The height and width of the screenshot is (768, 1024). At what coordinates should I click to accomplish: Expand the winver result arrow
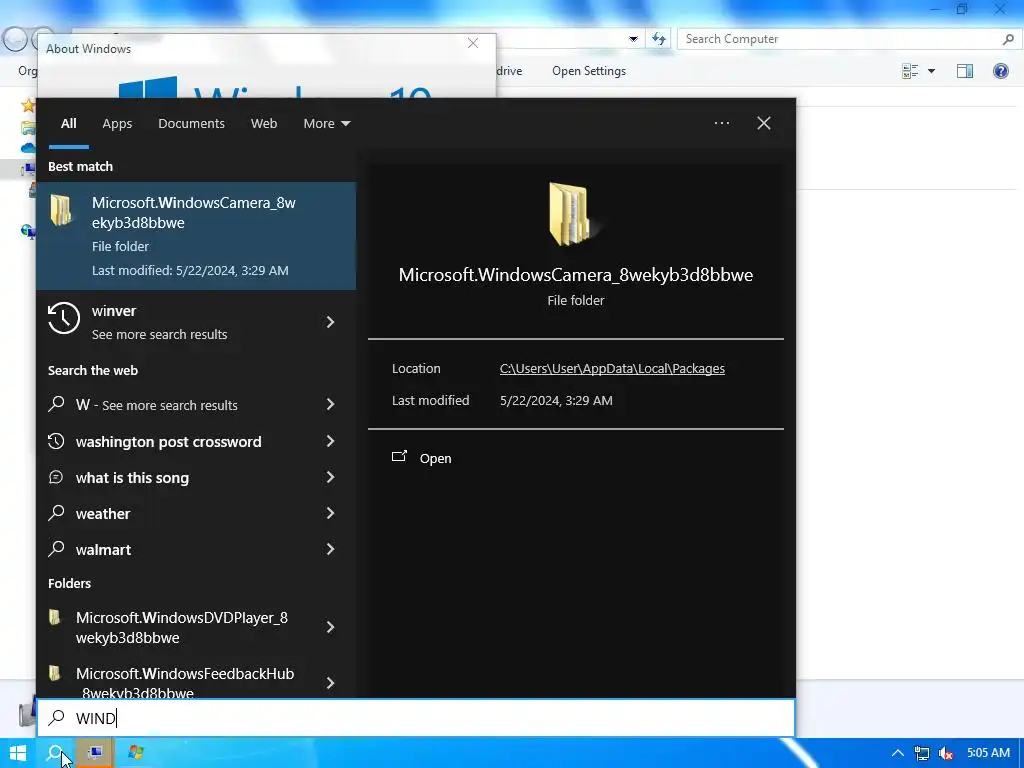(x=330, y=322)
